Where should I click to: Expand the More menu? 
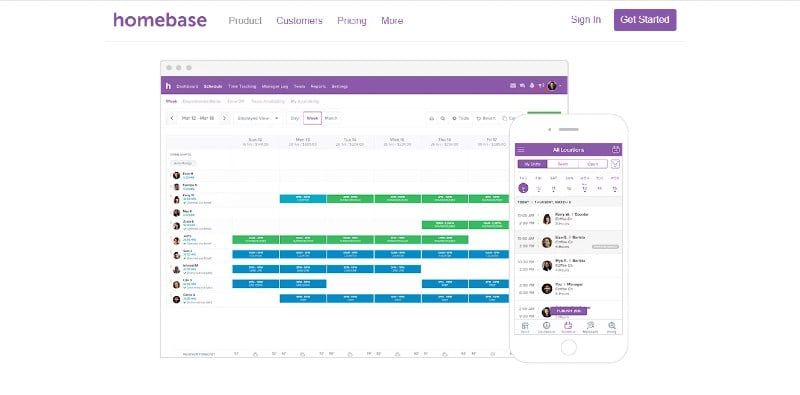click(392, 20)
